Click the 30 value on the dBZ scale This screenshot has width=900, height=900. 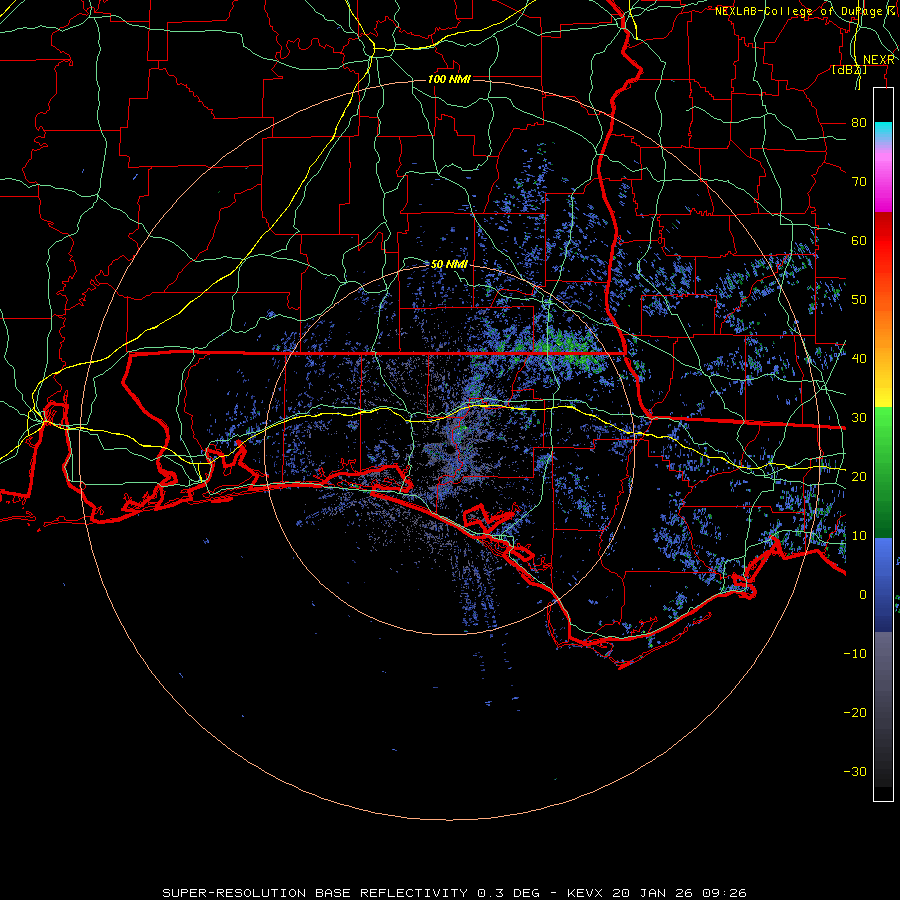pos(859,417)
